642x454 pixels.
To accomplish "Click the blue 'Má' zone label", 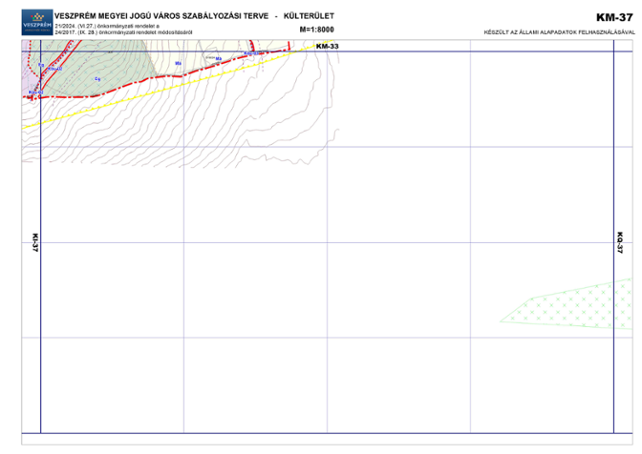I will (178, 63).
